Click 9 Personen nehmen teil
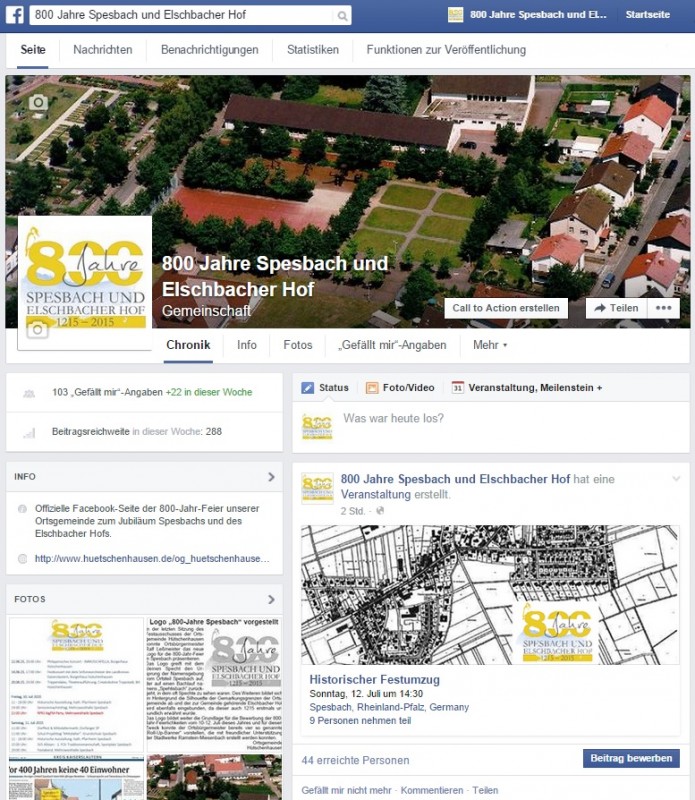Screen dimensions: 695x800 tap(360, 721)
